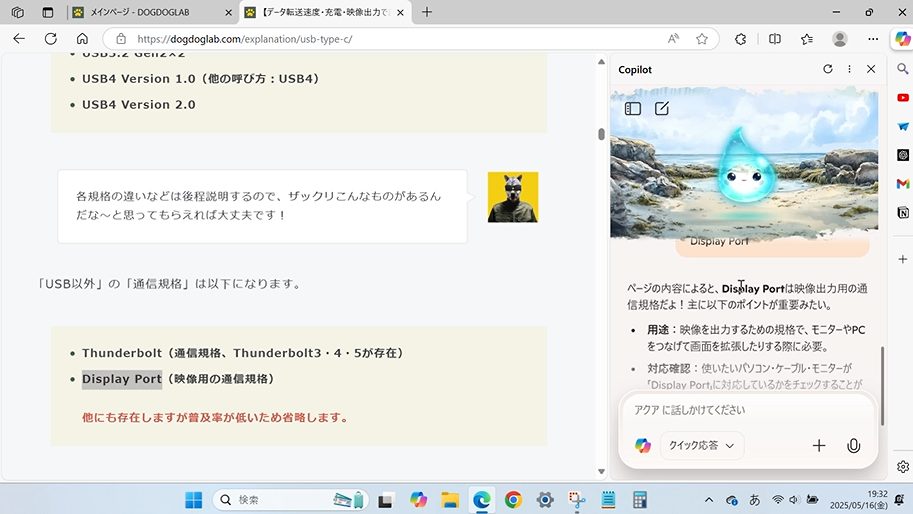
Task: Switch to the メインページ - DOGDOGLAB tab
Action: tap(150, 12)
